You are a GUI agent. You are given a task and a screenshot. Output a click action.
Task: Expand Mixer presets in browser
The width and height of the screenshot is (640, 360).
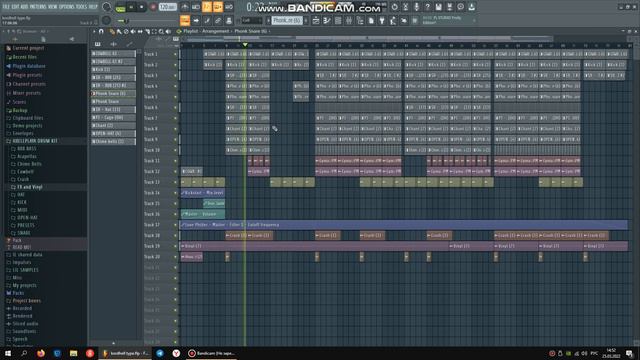pos(27,93)
